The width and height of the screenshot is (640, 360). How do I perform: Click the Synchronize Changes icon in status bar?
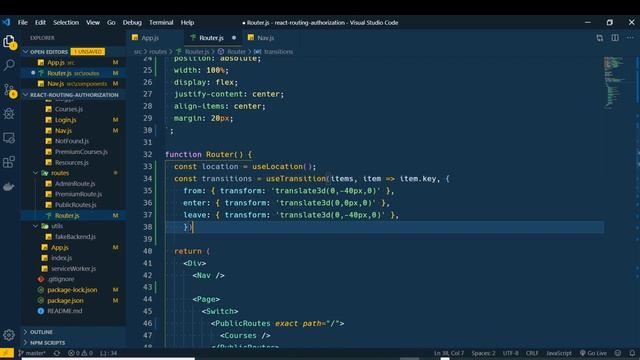point(57,353)
